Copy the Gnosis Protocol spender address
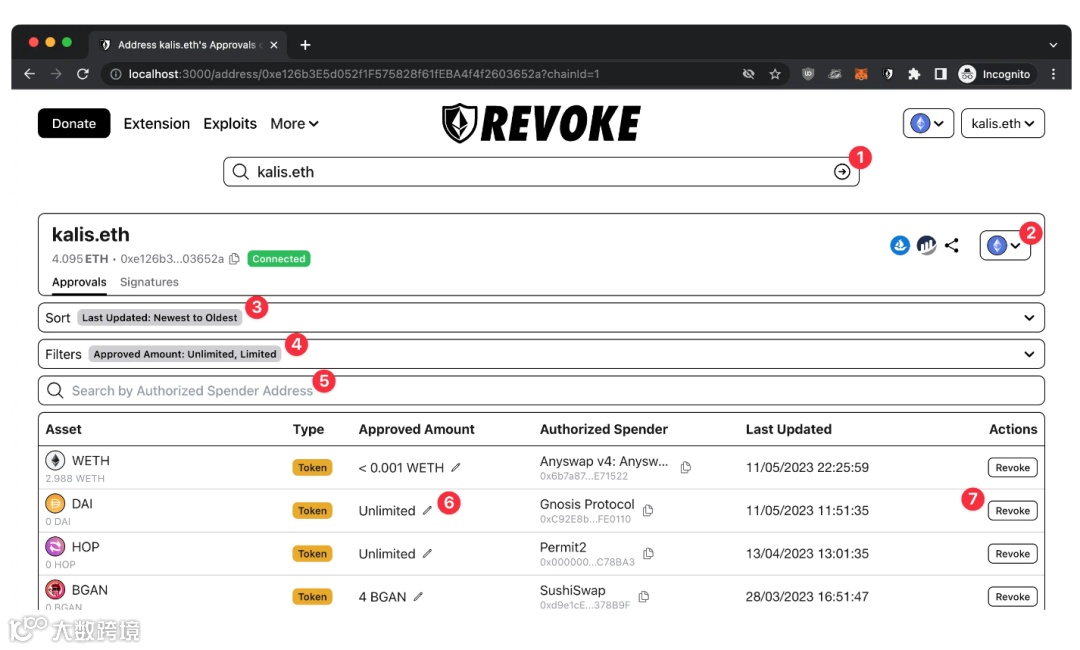Screen dimensions: 1080x650 click(x=647, y=510)
